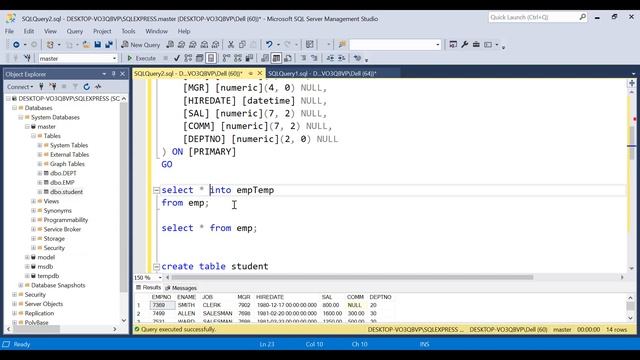Toggle IntelliSense Enabled button
640x360 pixels.
[x=211, y=58]
